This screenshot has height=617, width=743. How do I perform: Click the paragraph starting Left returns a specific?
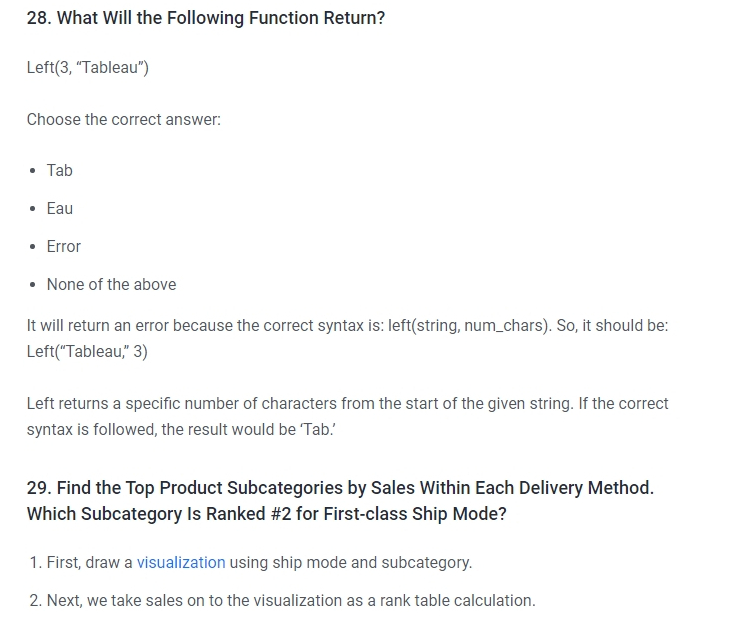(x=347, y=417)
